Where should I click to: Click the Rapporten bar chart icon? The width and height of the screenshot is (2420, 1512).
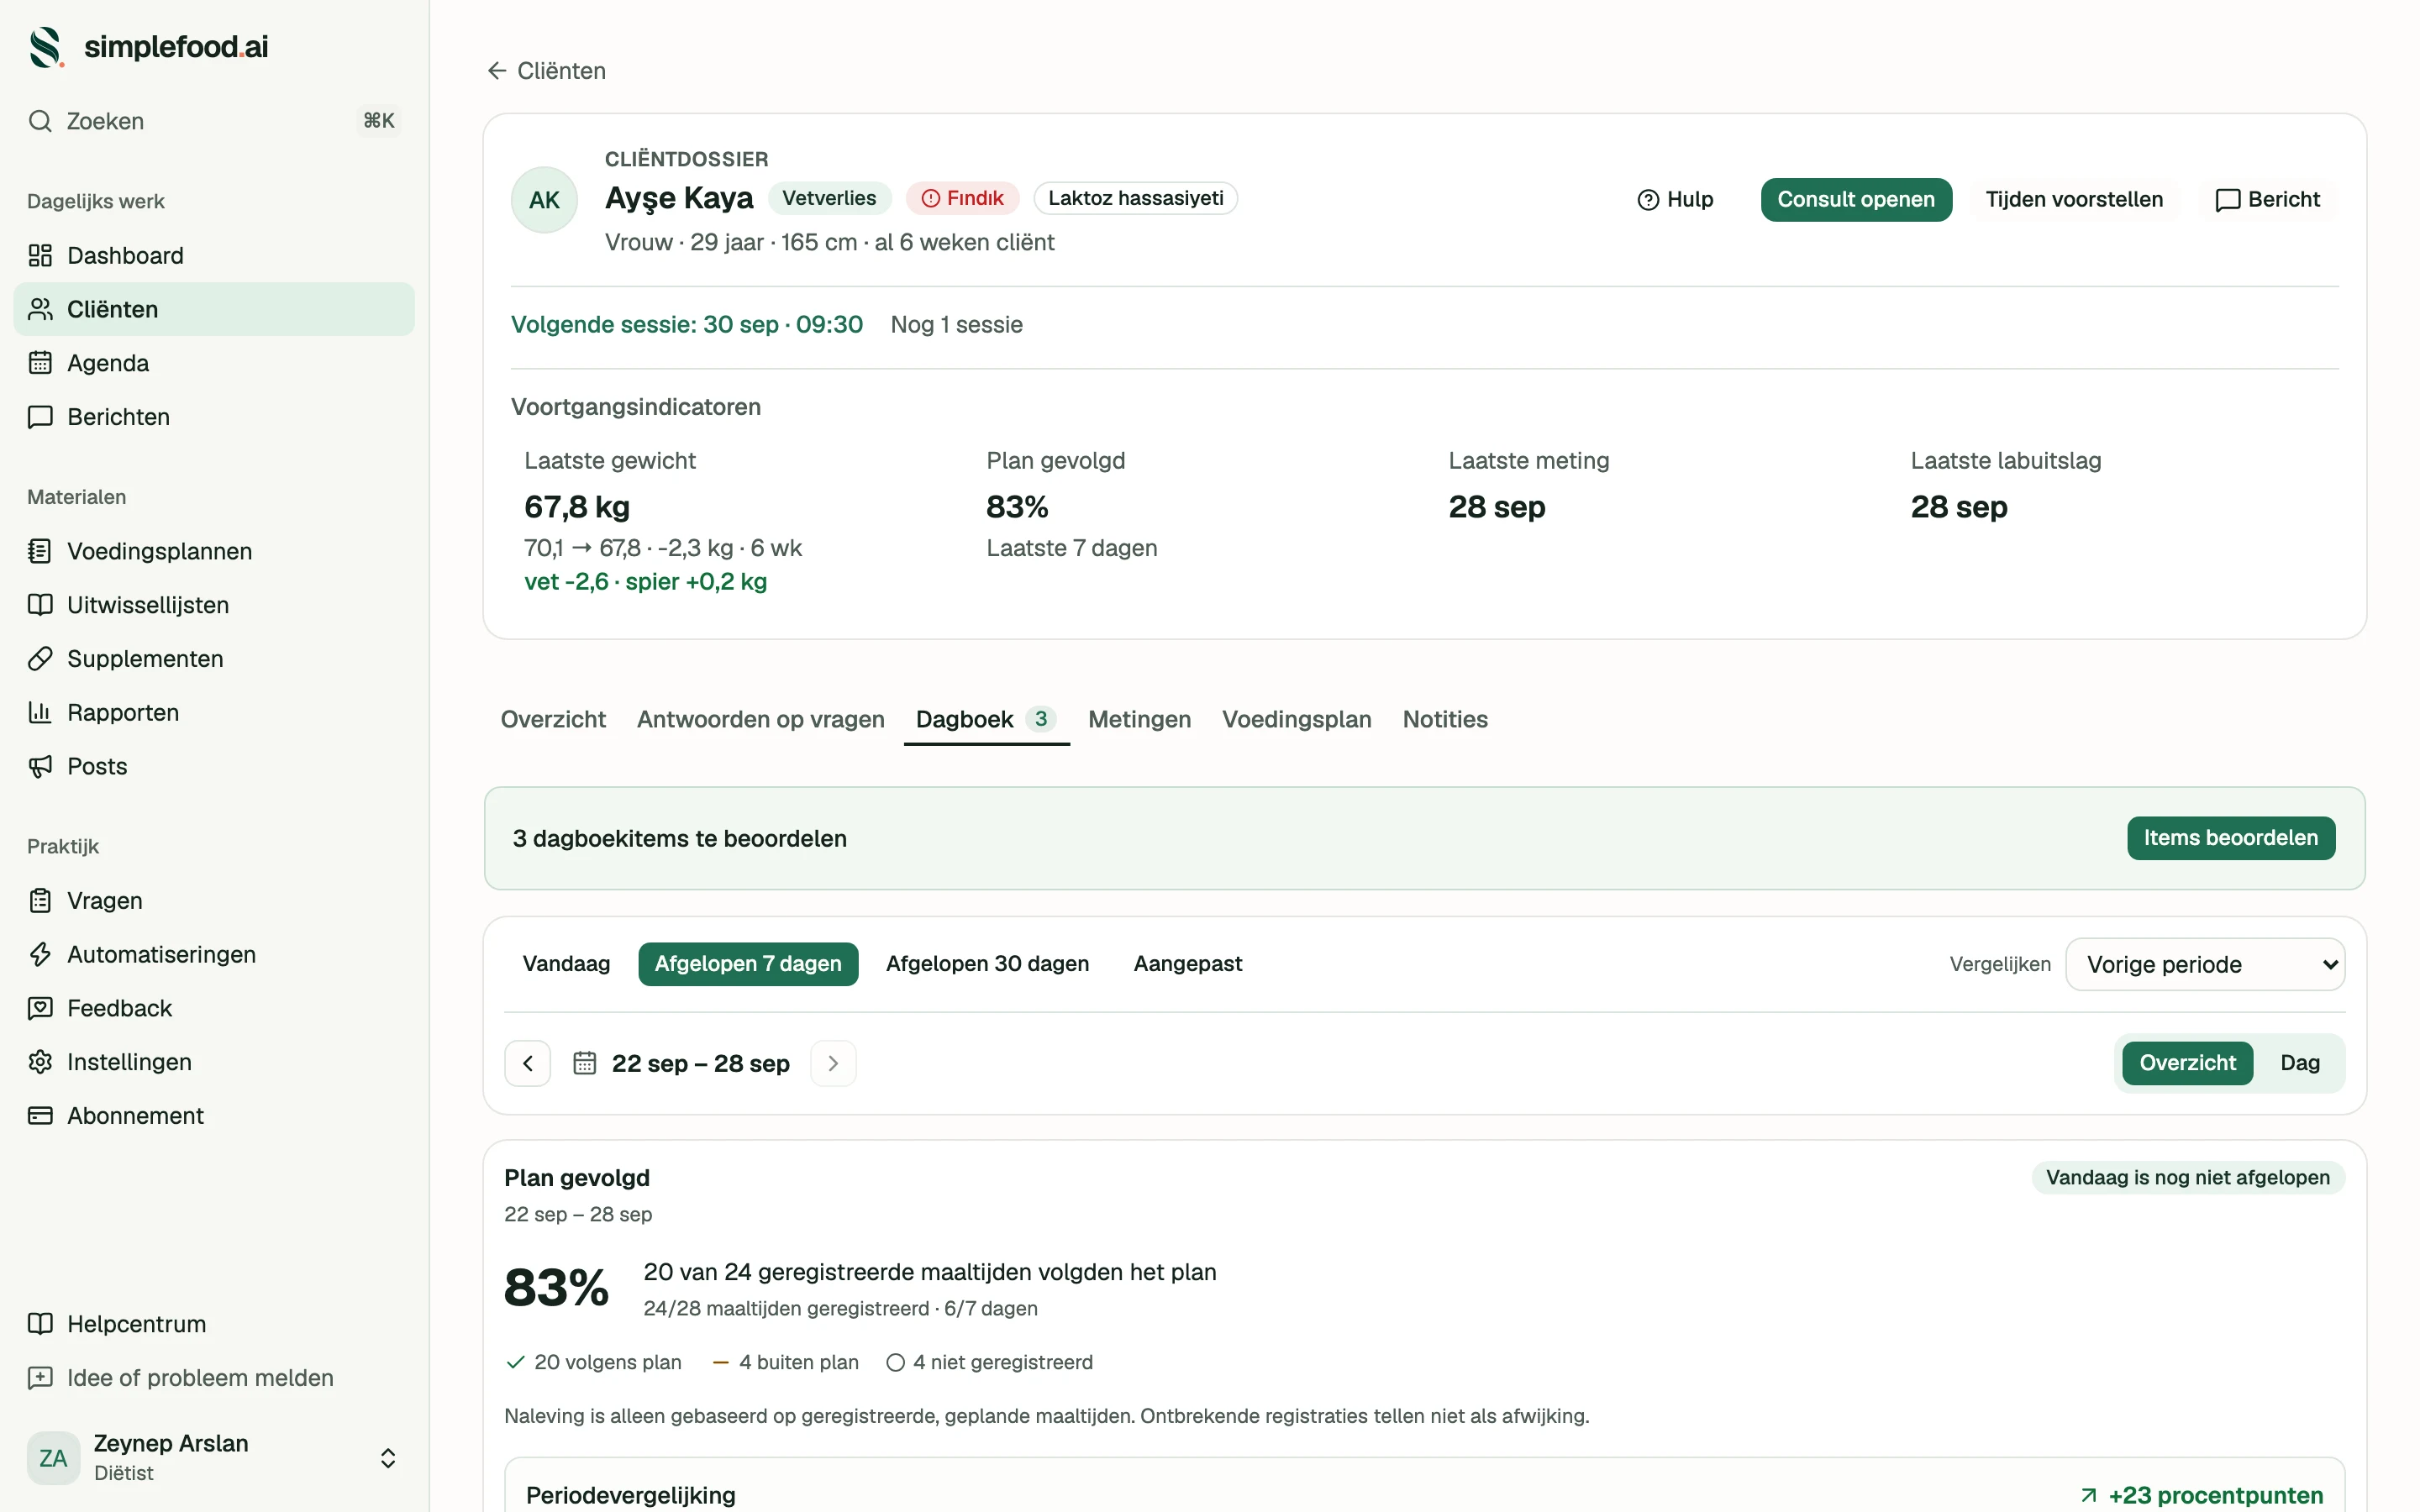40,713
